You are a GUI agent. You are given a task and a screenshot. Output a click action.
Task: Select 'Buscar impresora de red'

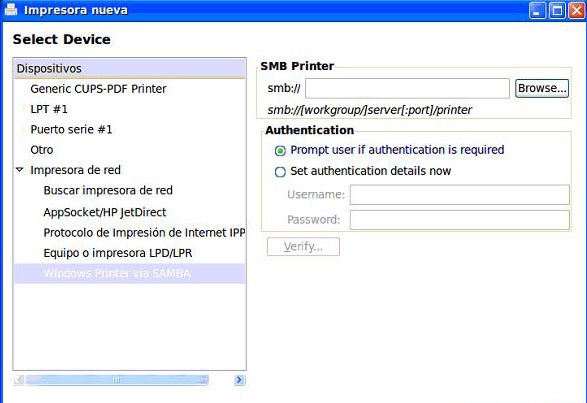[108, 190]
